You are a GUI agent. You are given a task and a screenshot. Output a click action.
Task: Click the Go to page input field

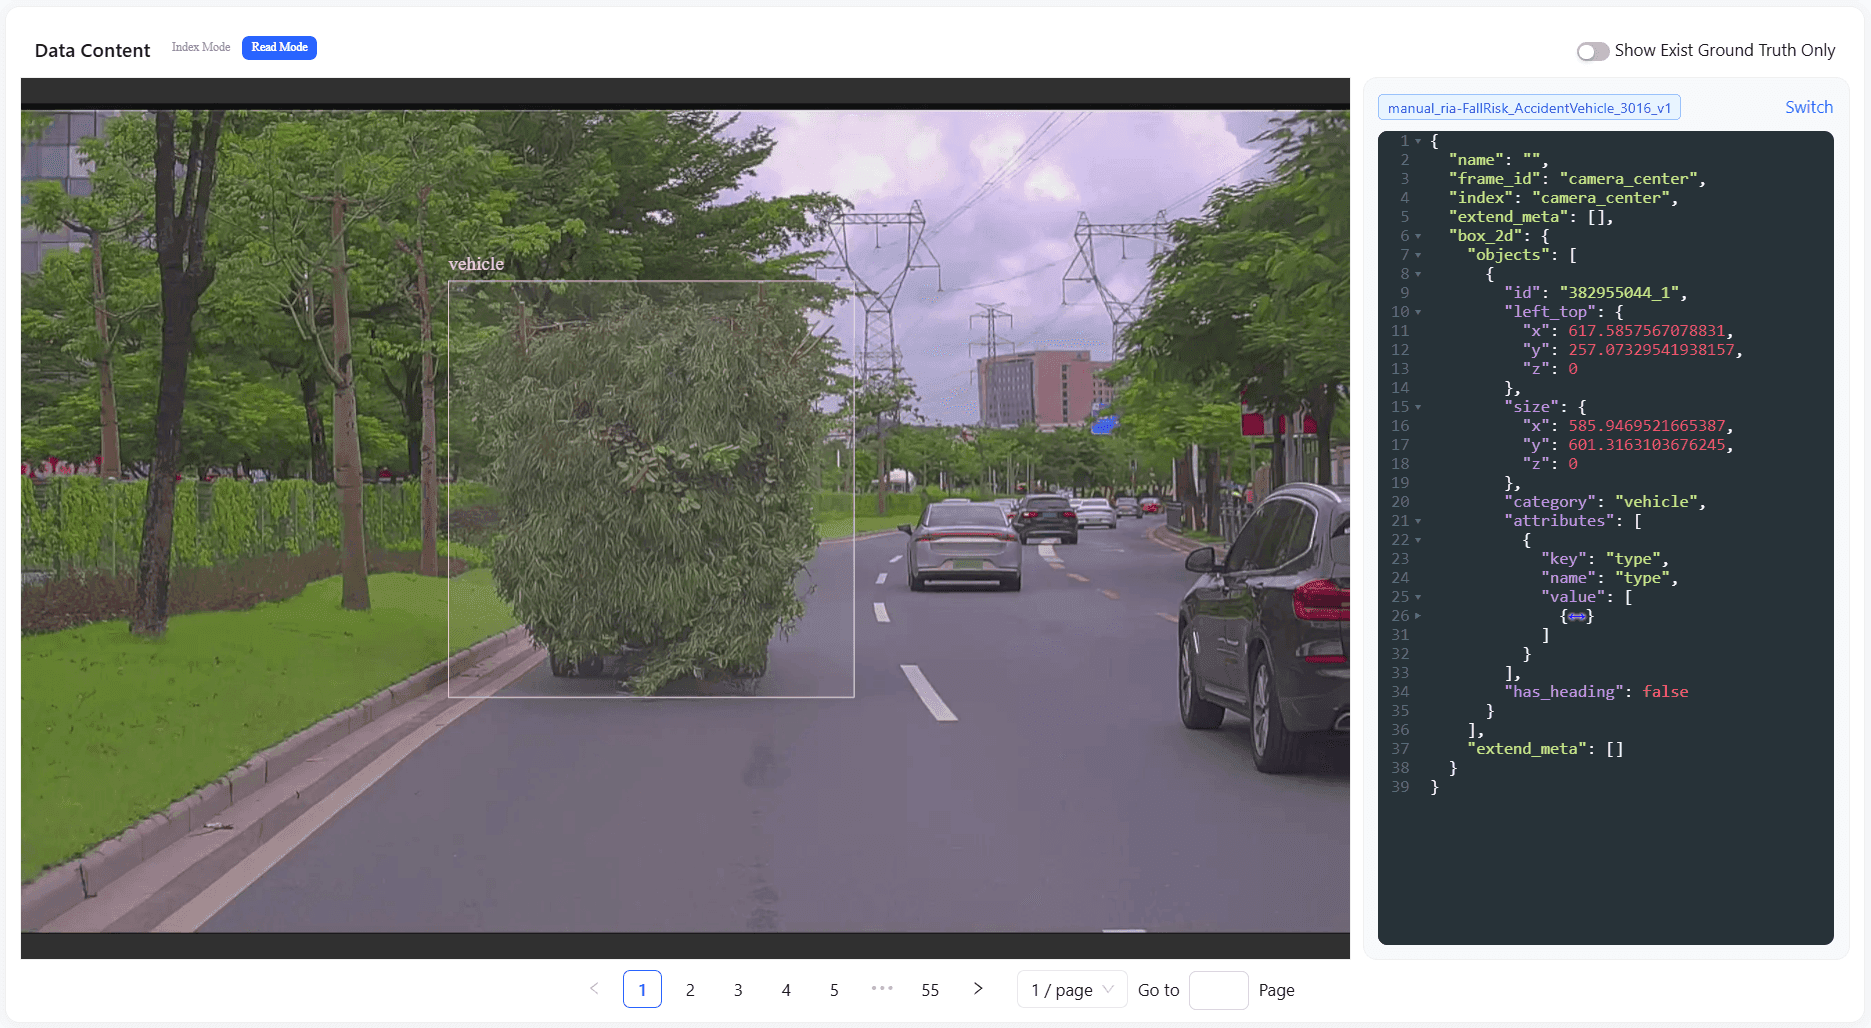click(1218, 990)
